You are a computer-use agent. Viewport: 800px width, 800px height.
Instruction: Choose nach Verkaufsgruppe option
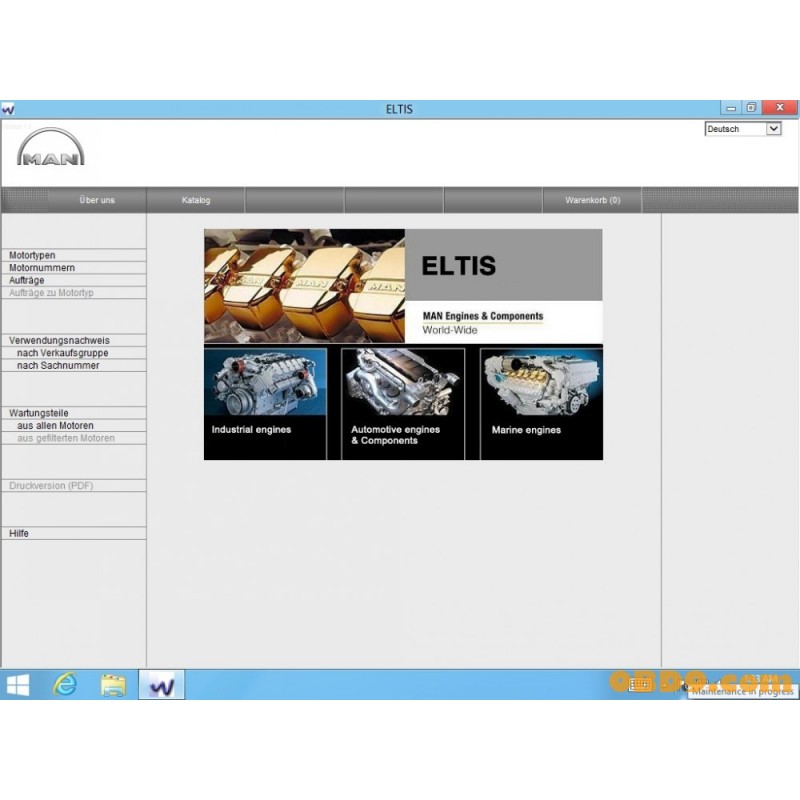pos(73,353)
